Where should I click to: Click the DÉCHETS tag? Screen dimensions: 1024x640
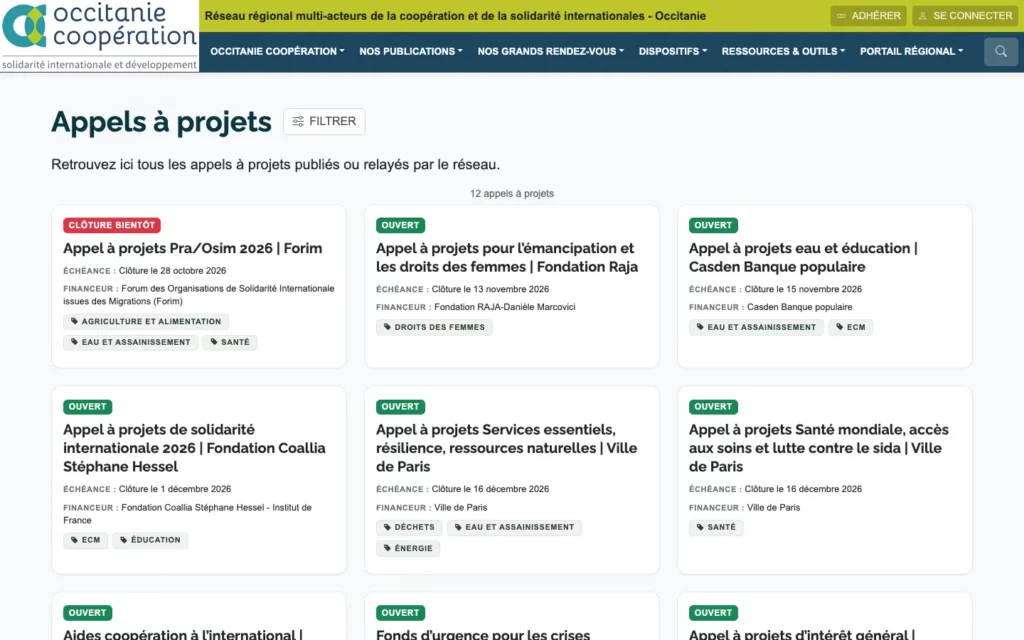click(x=409, y=527)
